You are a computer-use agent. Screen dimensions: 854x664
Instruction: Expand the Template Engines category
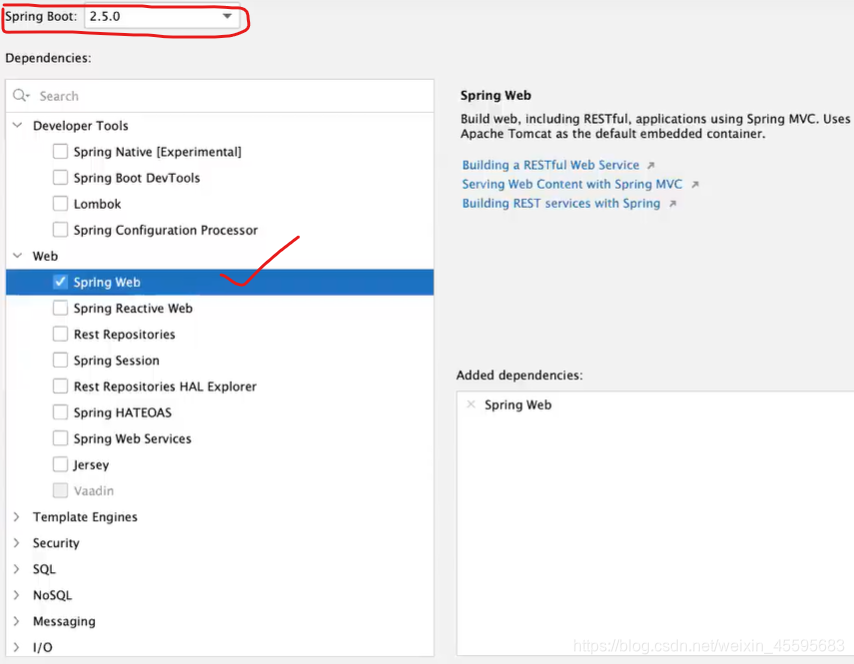16,516
